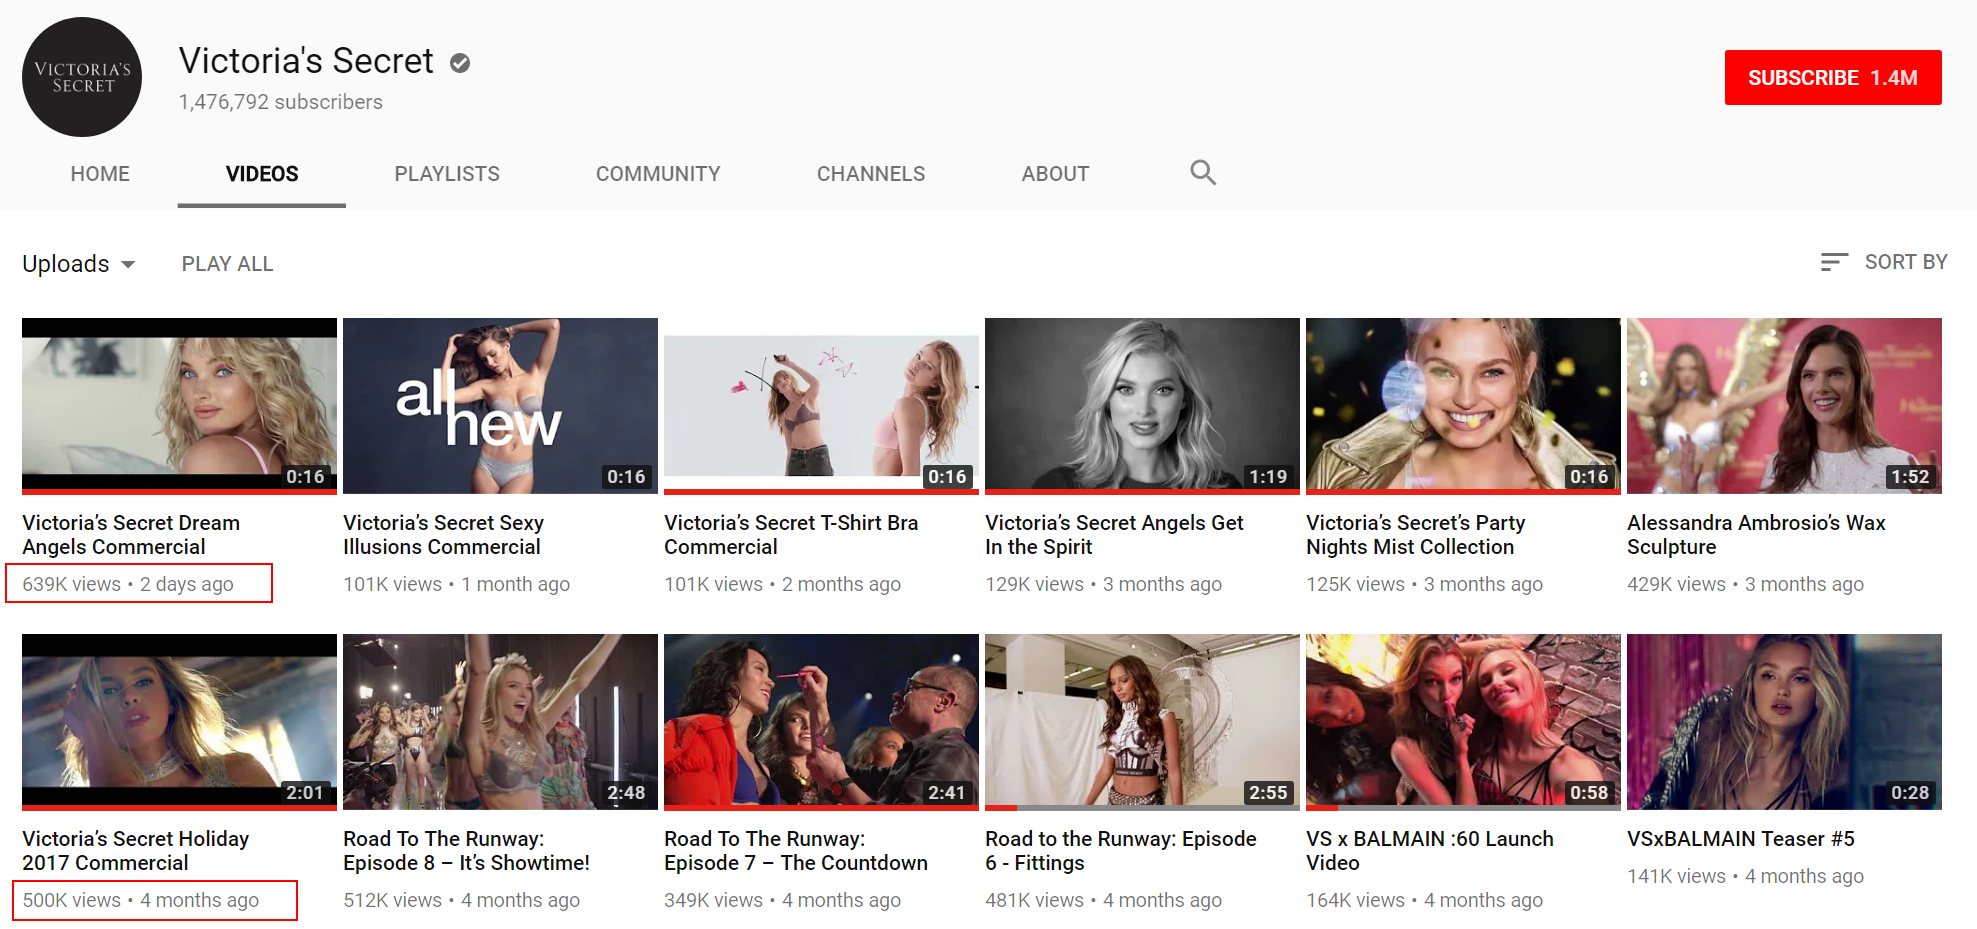Click the '125K views • 3 months ago' text
1977x929 pixels.
(x=1424, y=584)
